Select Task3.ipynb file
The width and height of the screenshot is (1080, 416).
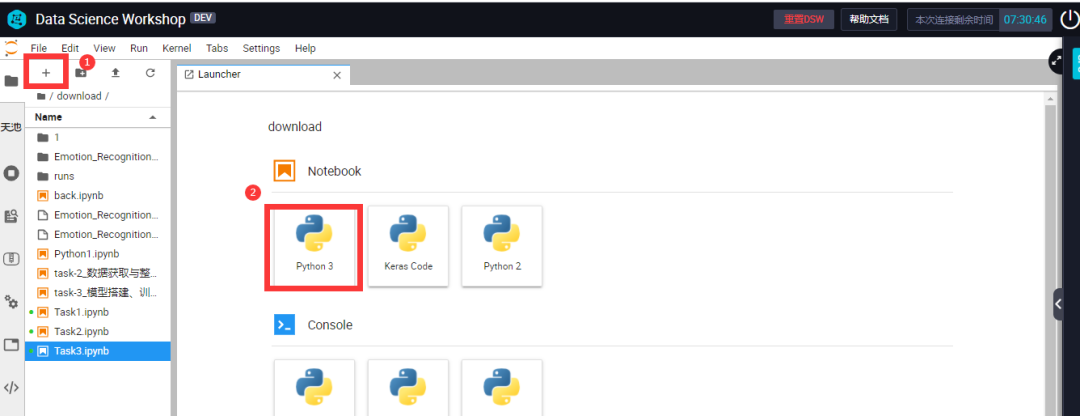[97, 351]
